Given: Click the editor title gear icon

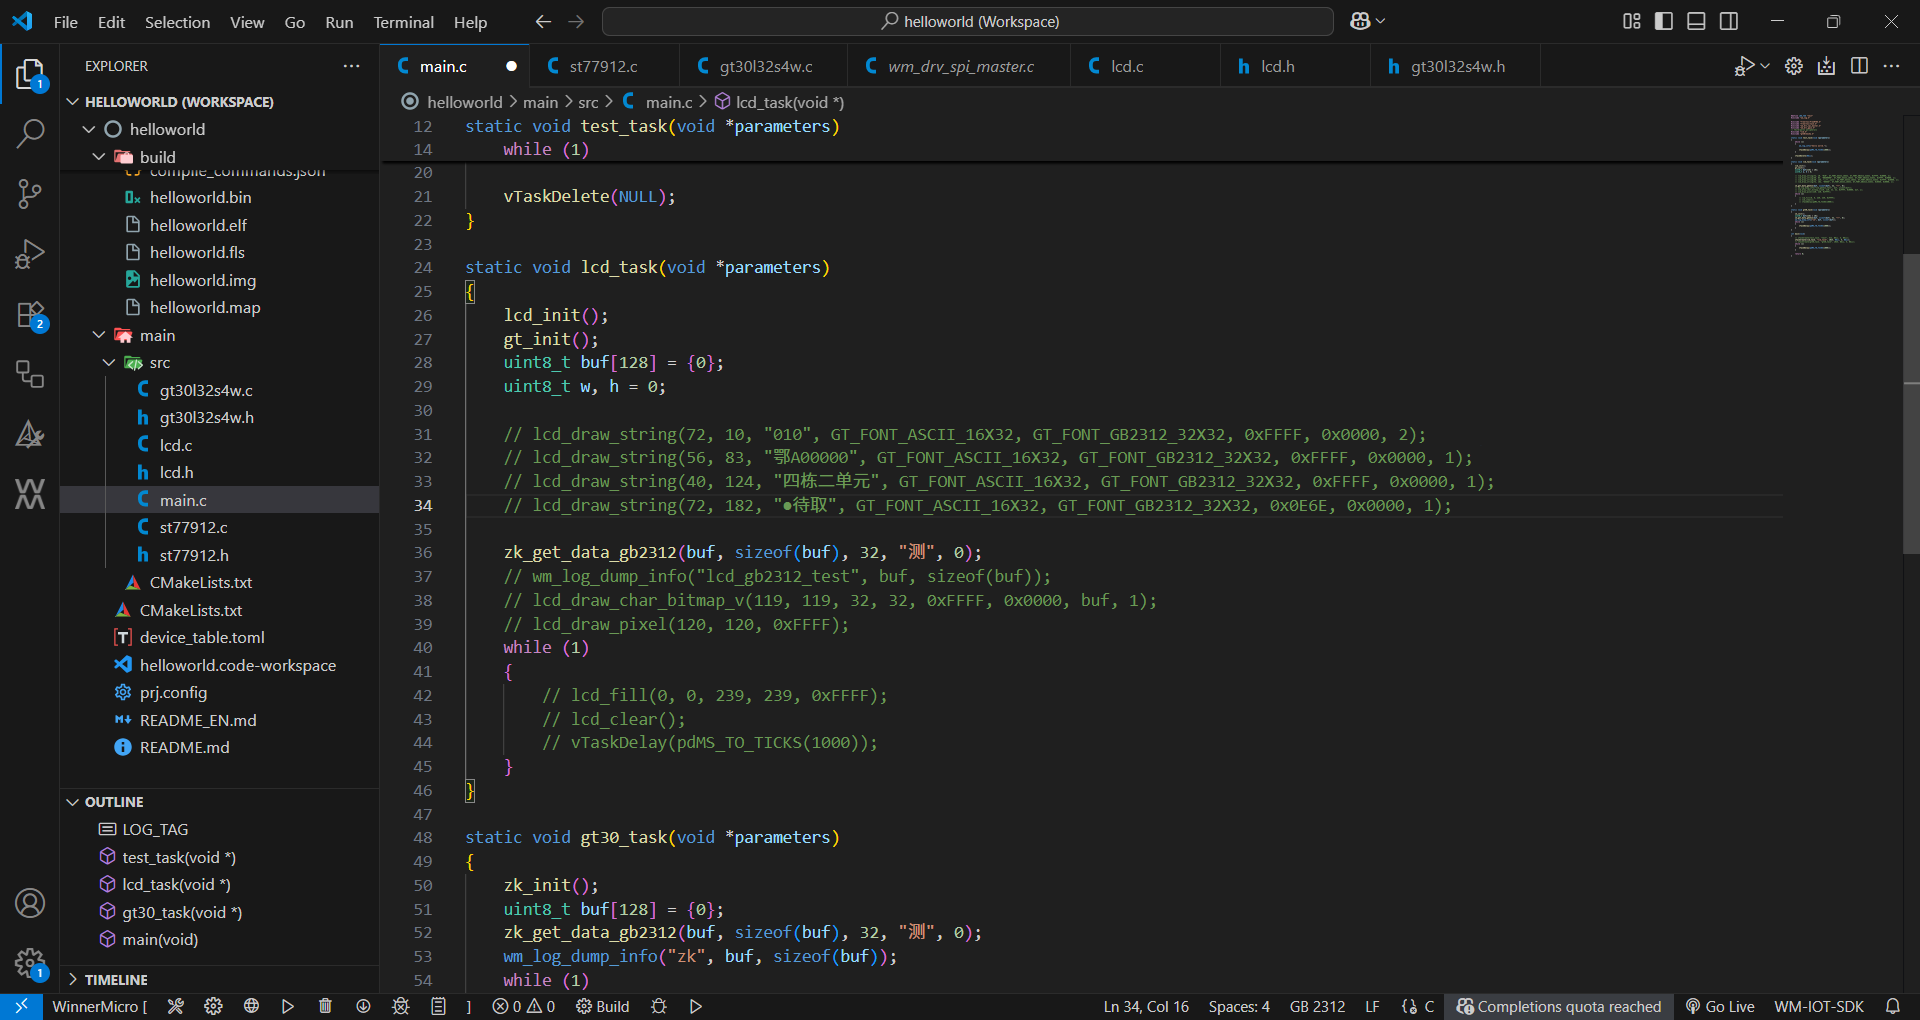Looking at the screenshot, I should tap(1794, 66).
